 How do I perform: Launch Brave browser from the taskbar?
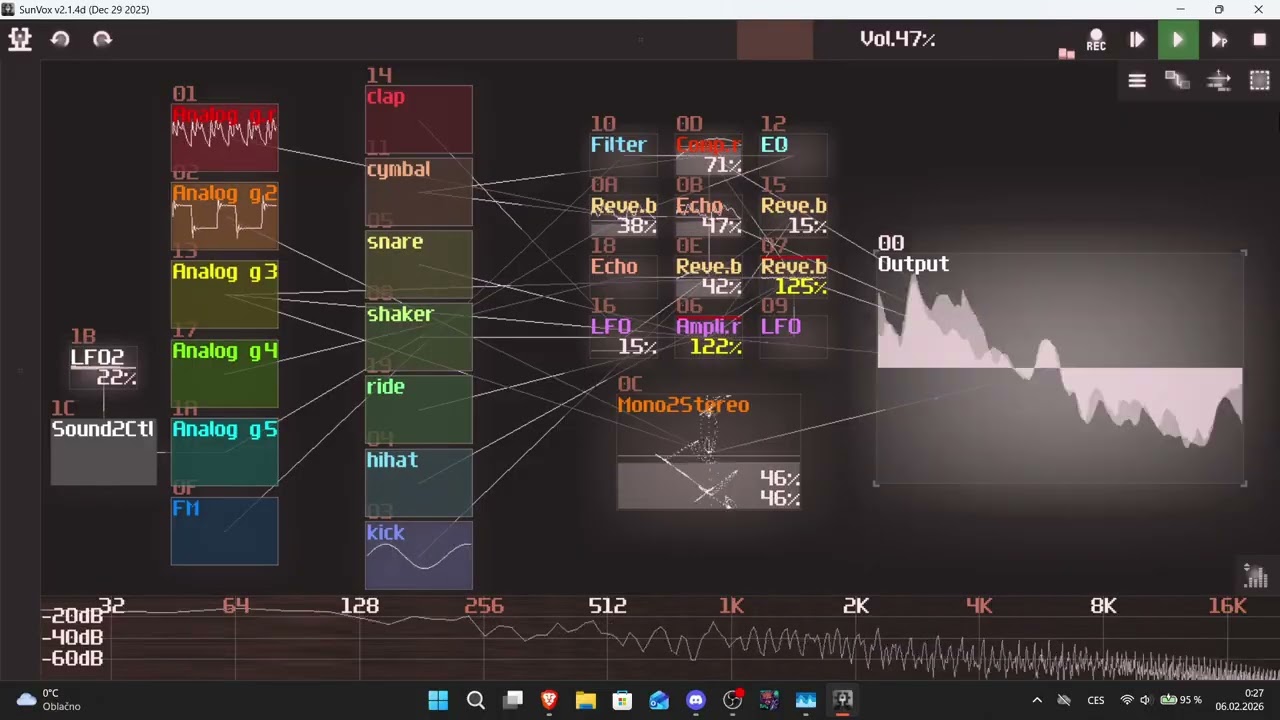[x=549, y=700]
